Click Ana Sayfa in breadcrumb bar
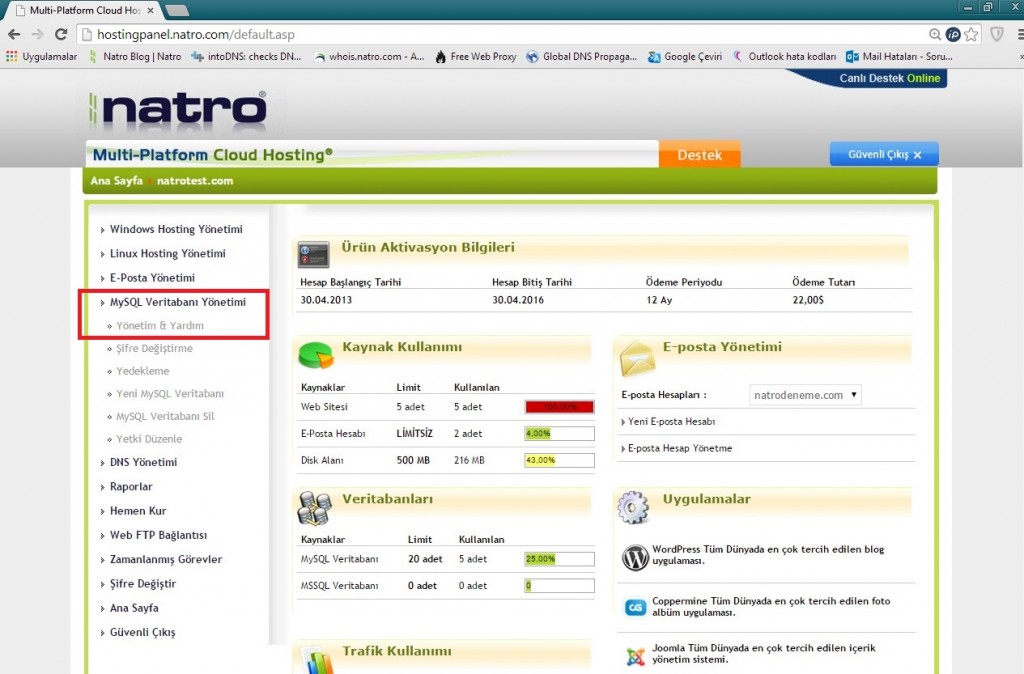The height and width of the screenshot is (674, 1024). coord(116,181)
